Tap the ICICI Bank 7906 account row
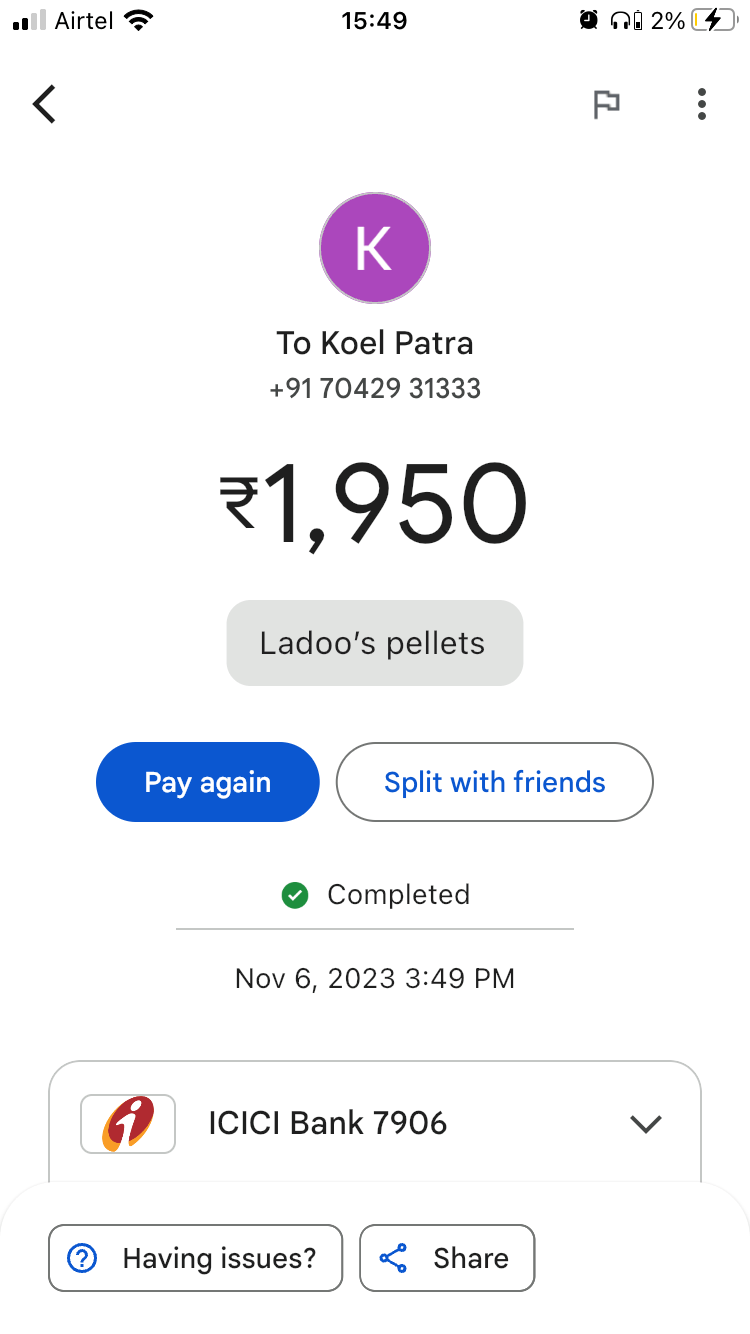The height and width of the screenshot is (1334, 750). pyautogui.click(x=375, y=1124)
